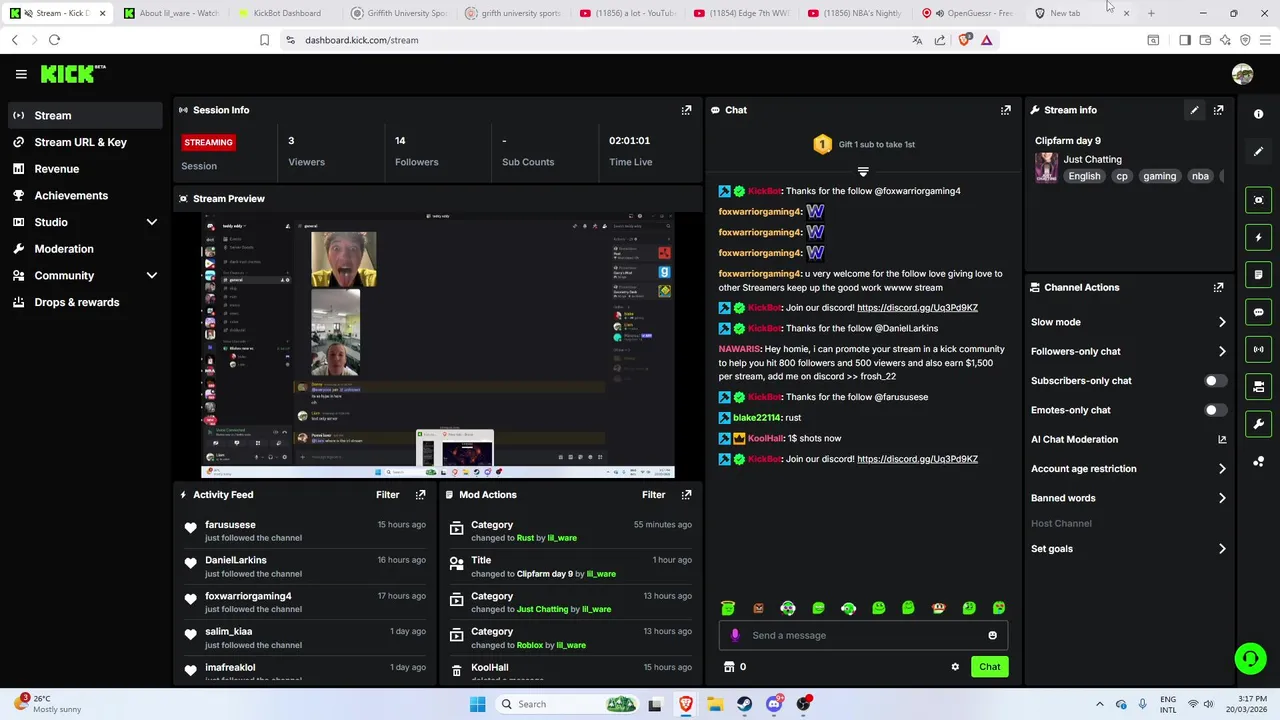Open the Activity Feed Filter
Screen dimensions: 1280x720
click(x=387, y=495)
